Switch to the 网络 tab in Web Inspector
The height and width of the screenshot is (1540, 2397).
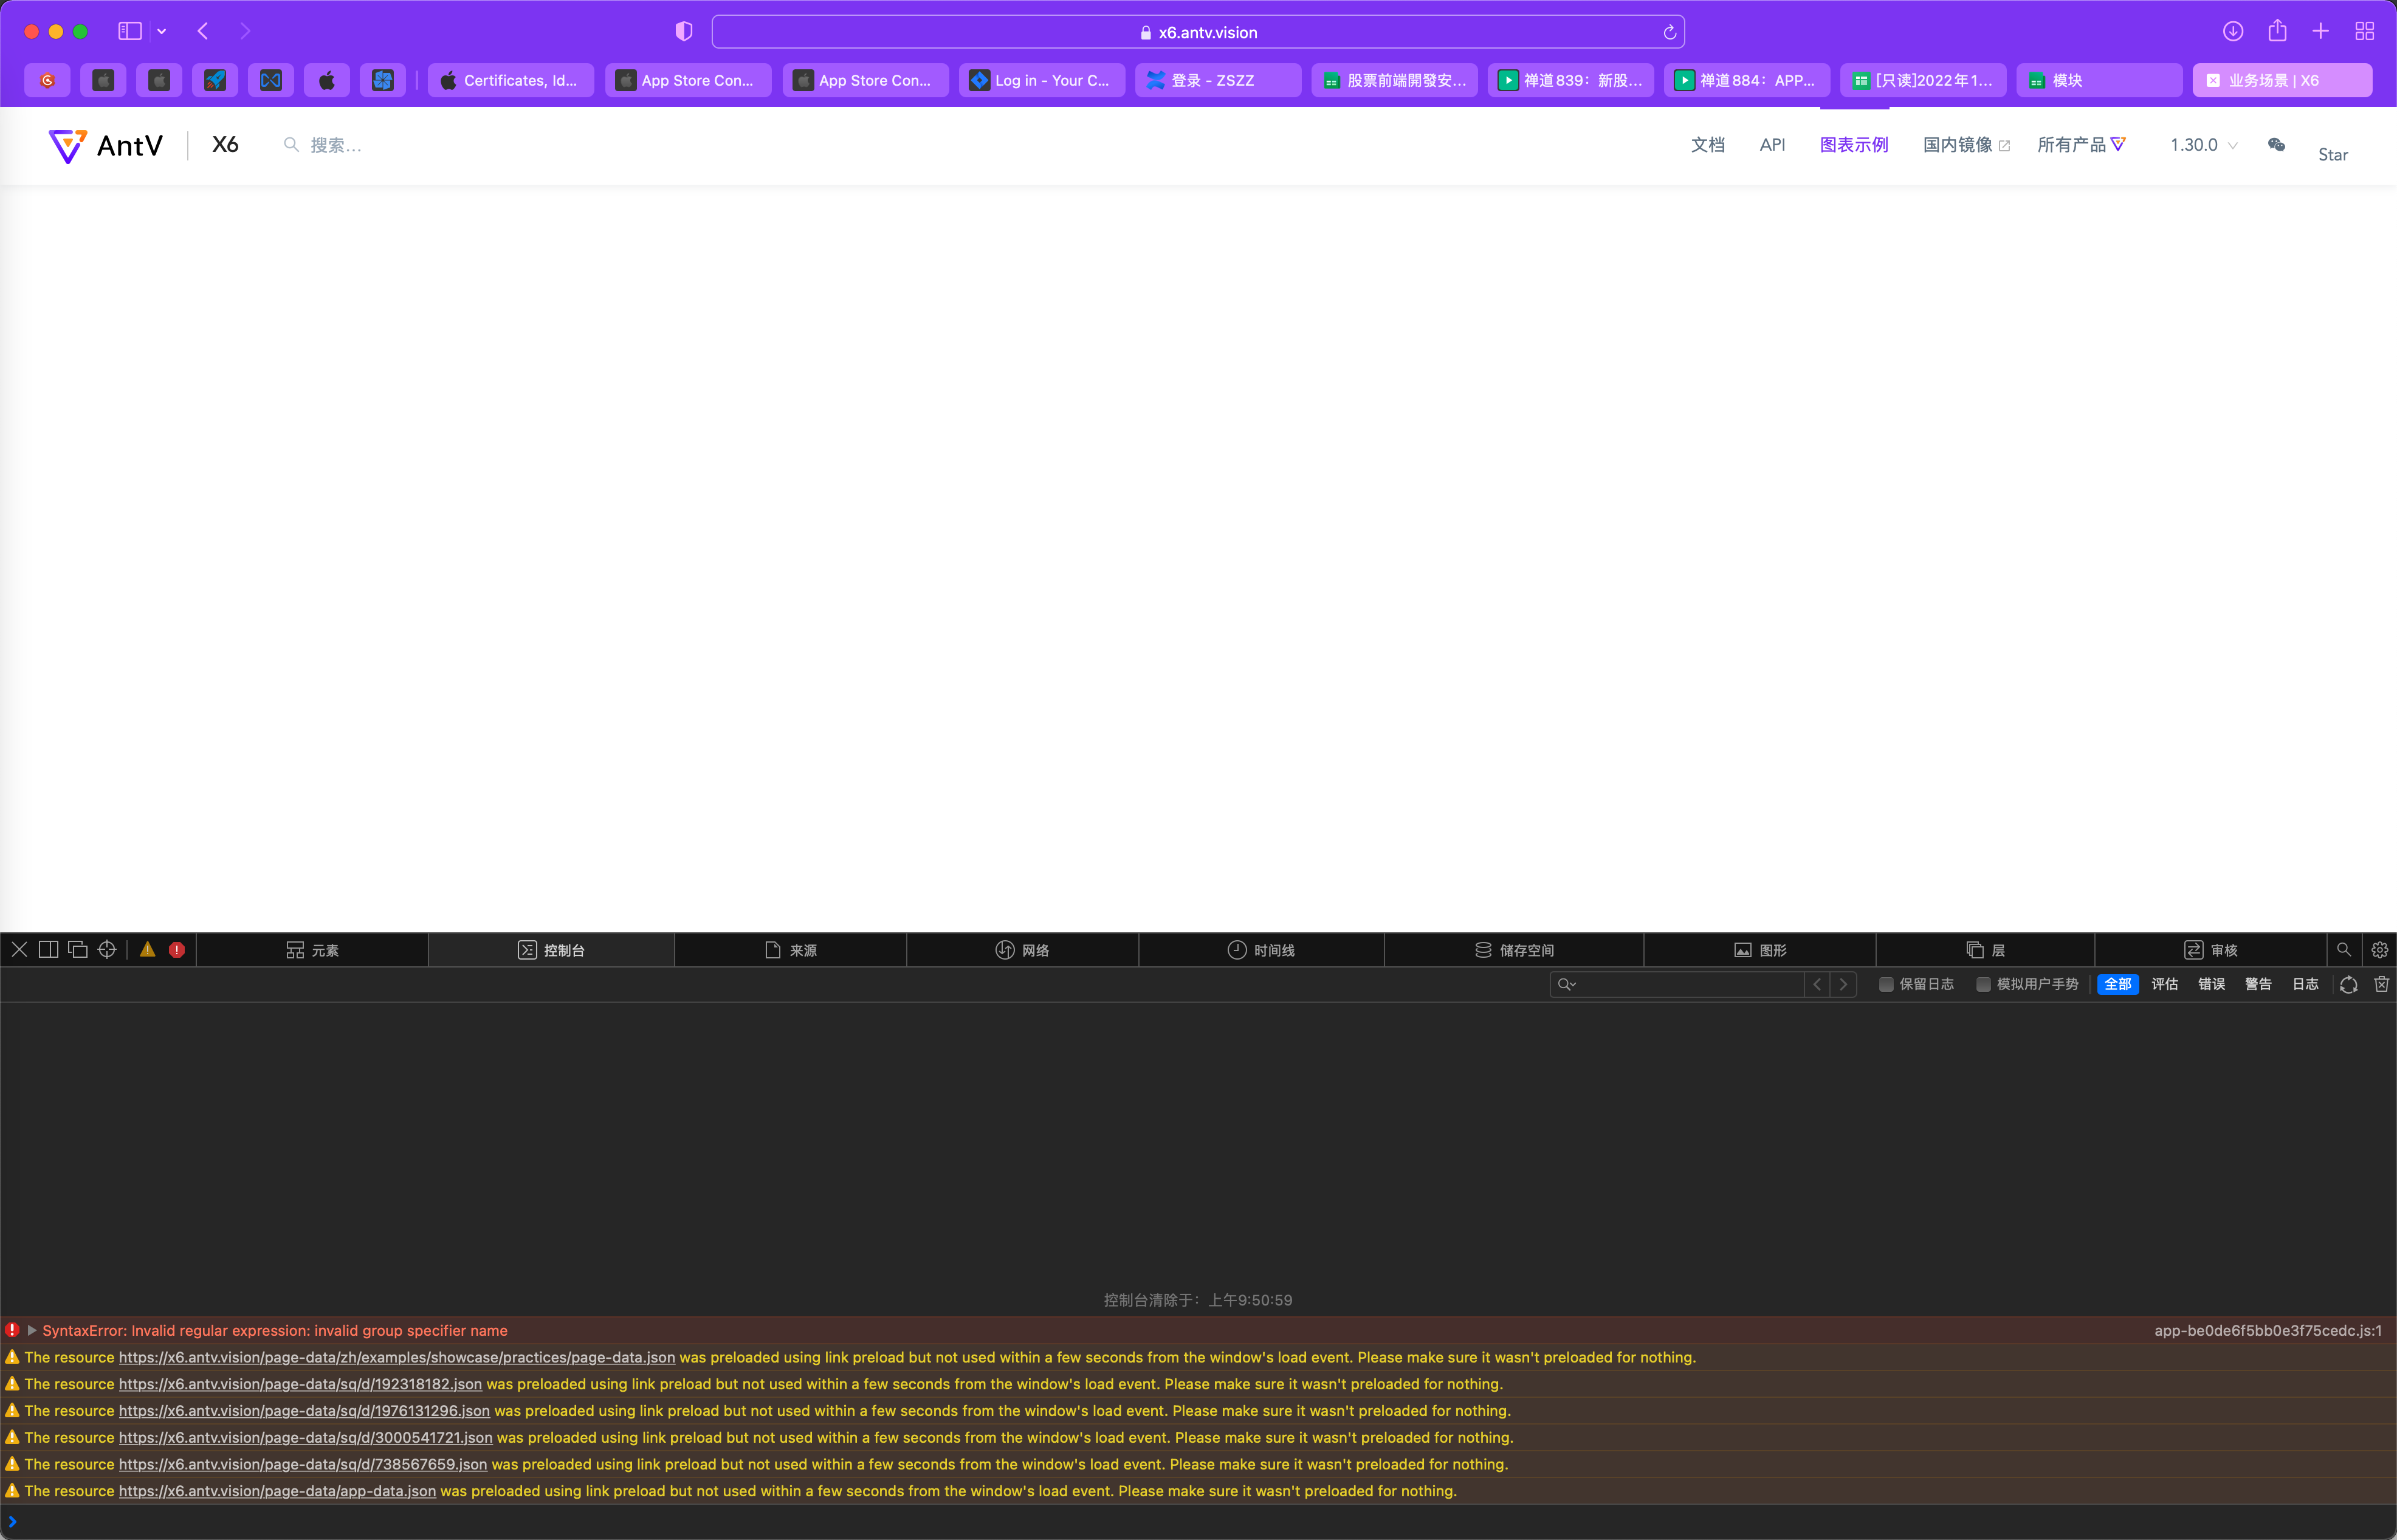click(x=1022, y=949)
